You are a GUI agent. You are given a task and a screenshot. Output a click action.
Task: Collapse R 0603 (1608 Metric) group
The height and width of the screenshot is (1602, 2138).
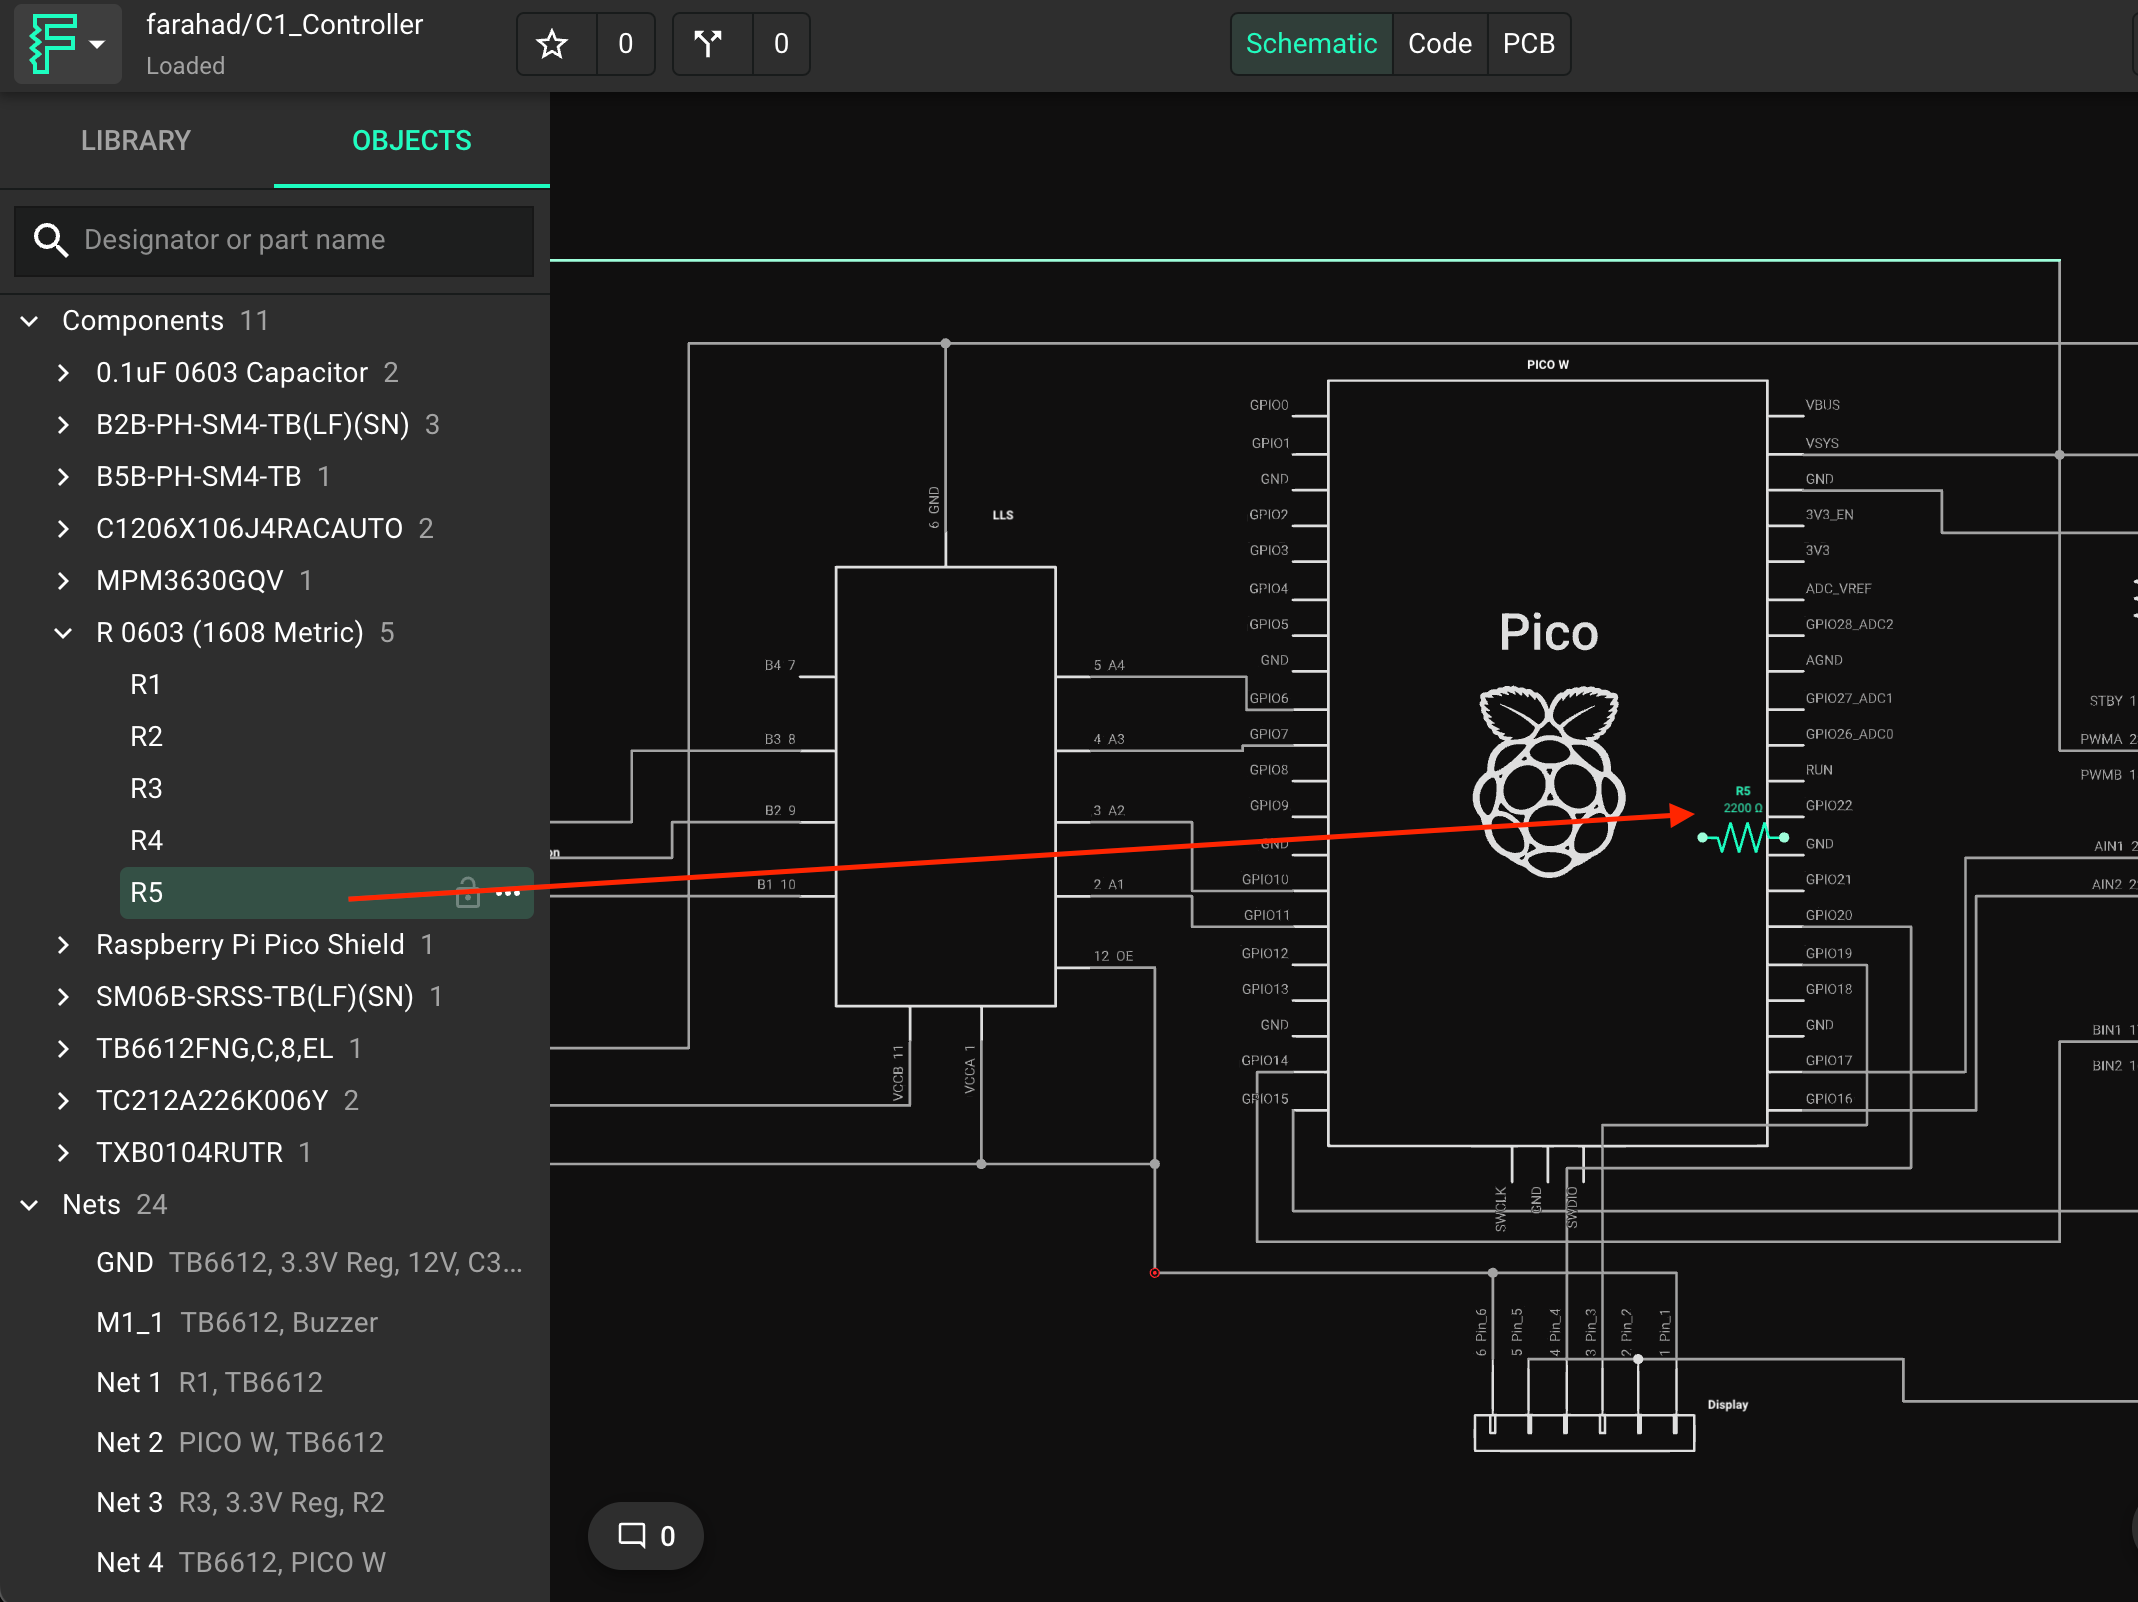64,633
